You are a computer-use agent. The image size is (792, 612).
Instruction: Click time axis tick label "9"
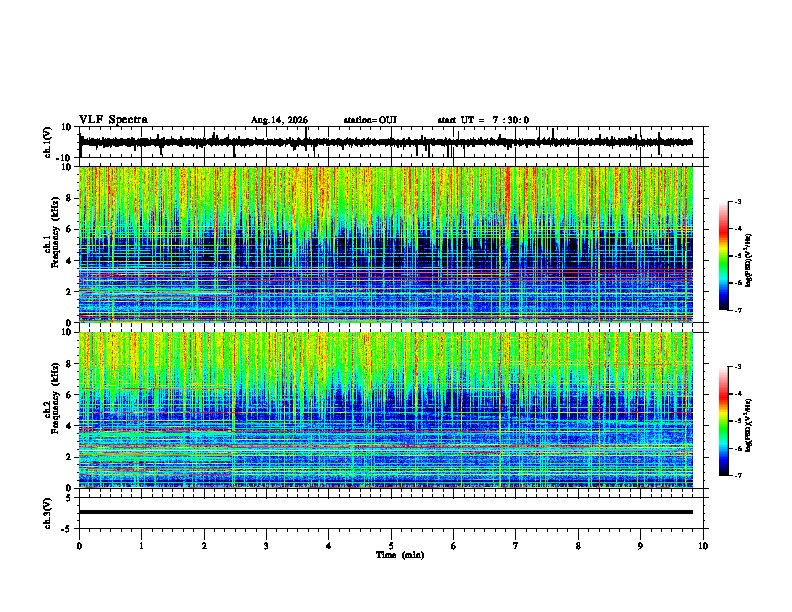[640, 546]
